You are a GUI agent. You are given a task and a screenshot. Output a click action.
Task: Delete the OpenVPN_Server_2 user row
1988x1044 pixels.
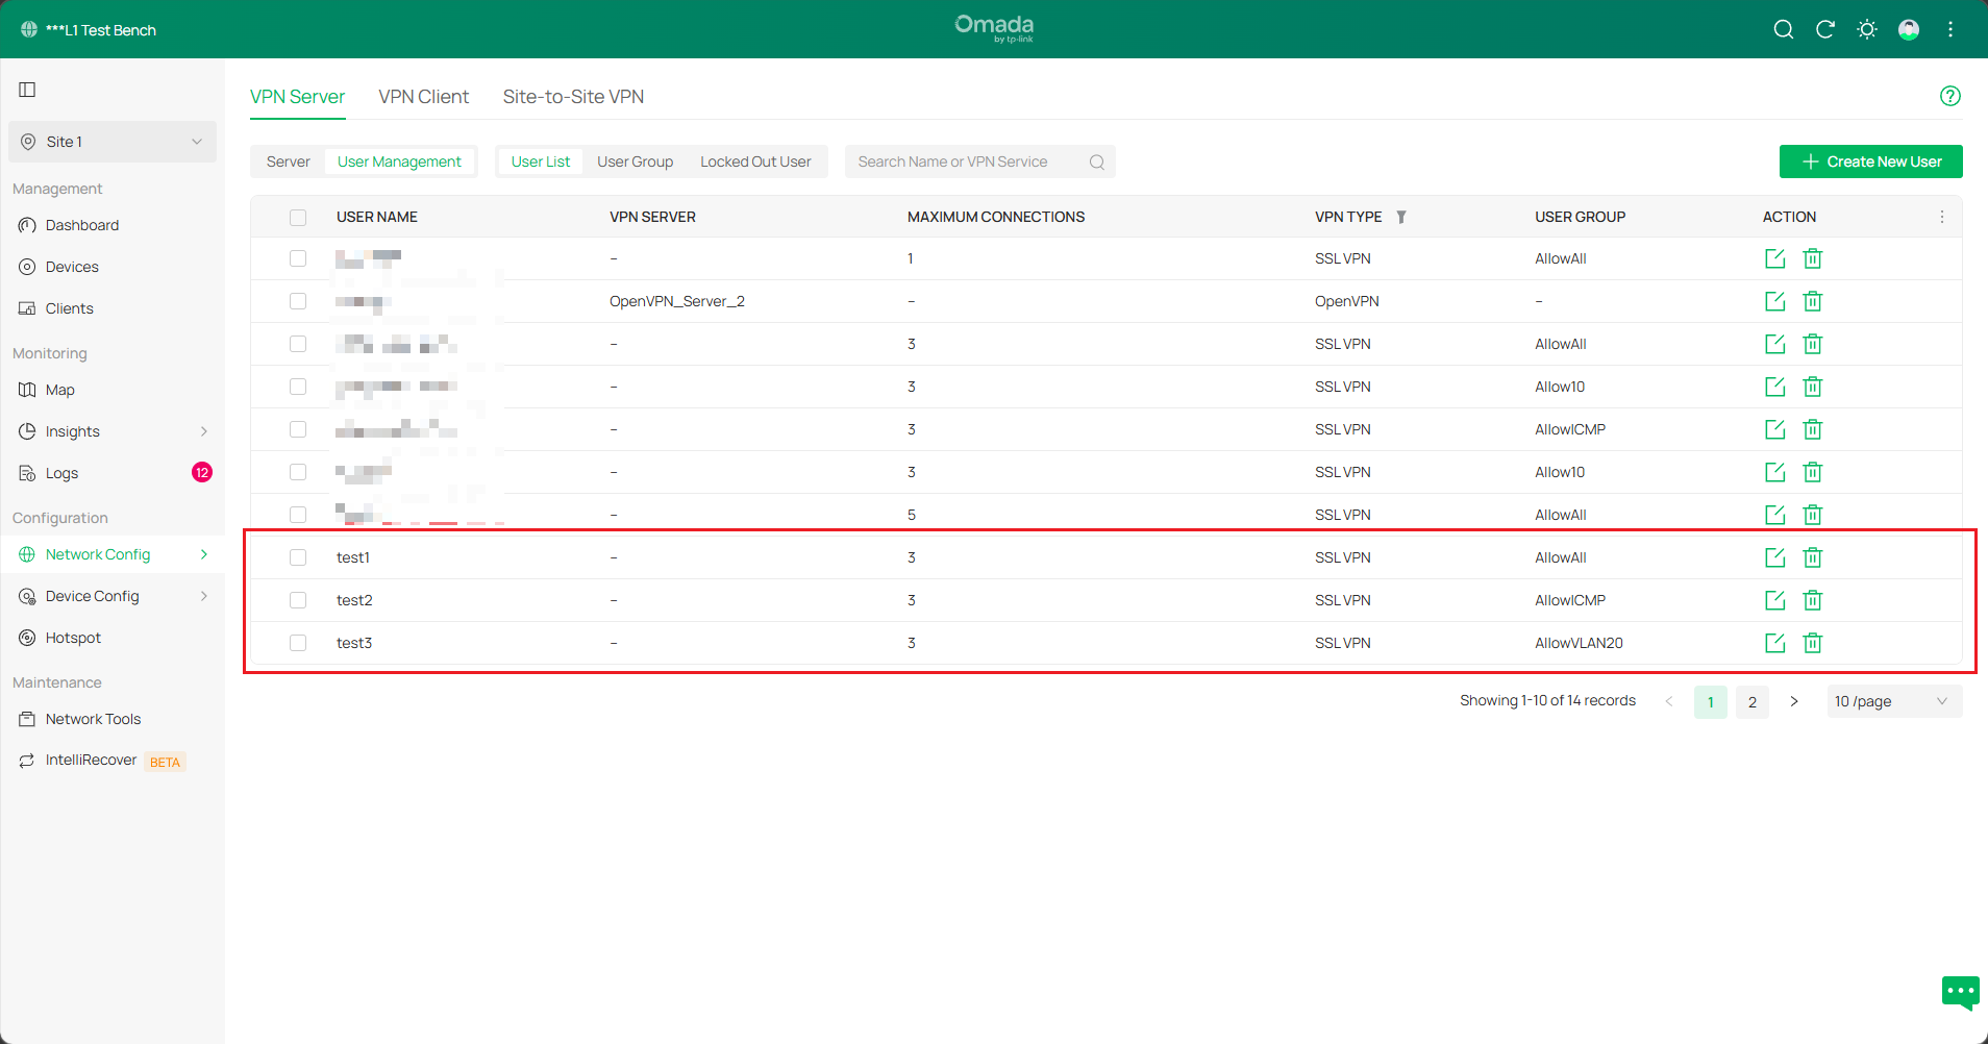point(1812,301)
